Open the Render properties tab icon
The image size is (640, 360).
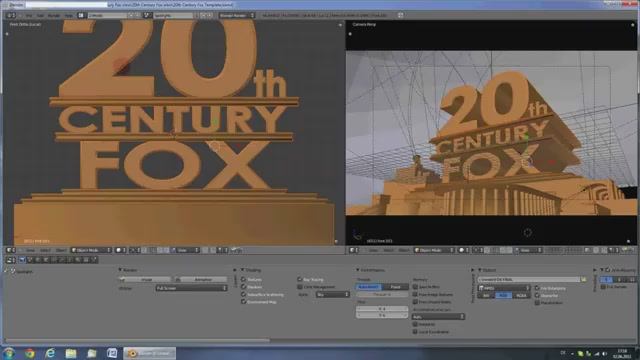pyautogui.click(x=22, y=260)
